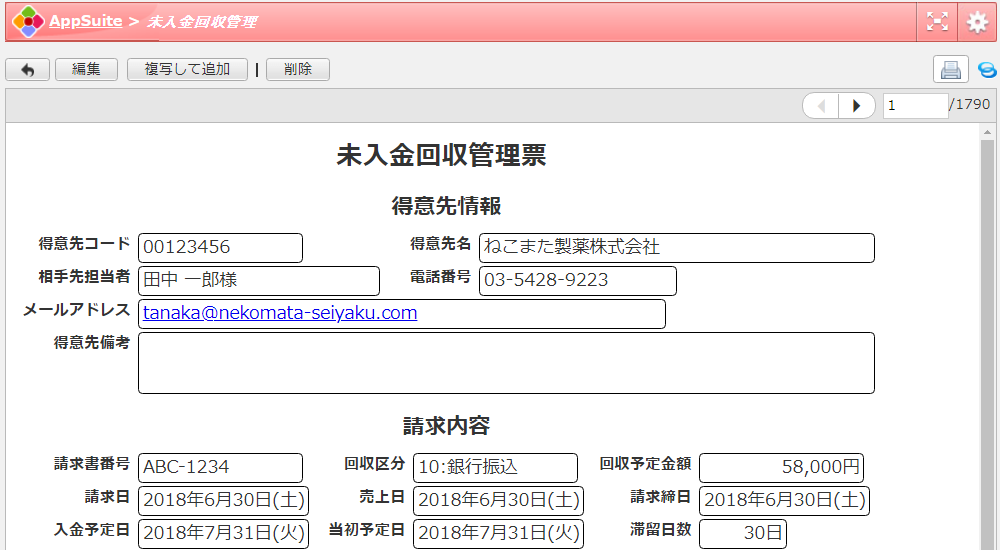Image resolution: width=1000 pixels, height=550 pixels.
Task: Click the 請求日 date field
Action: pyautogui.click(x=223, y=500)
